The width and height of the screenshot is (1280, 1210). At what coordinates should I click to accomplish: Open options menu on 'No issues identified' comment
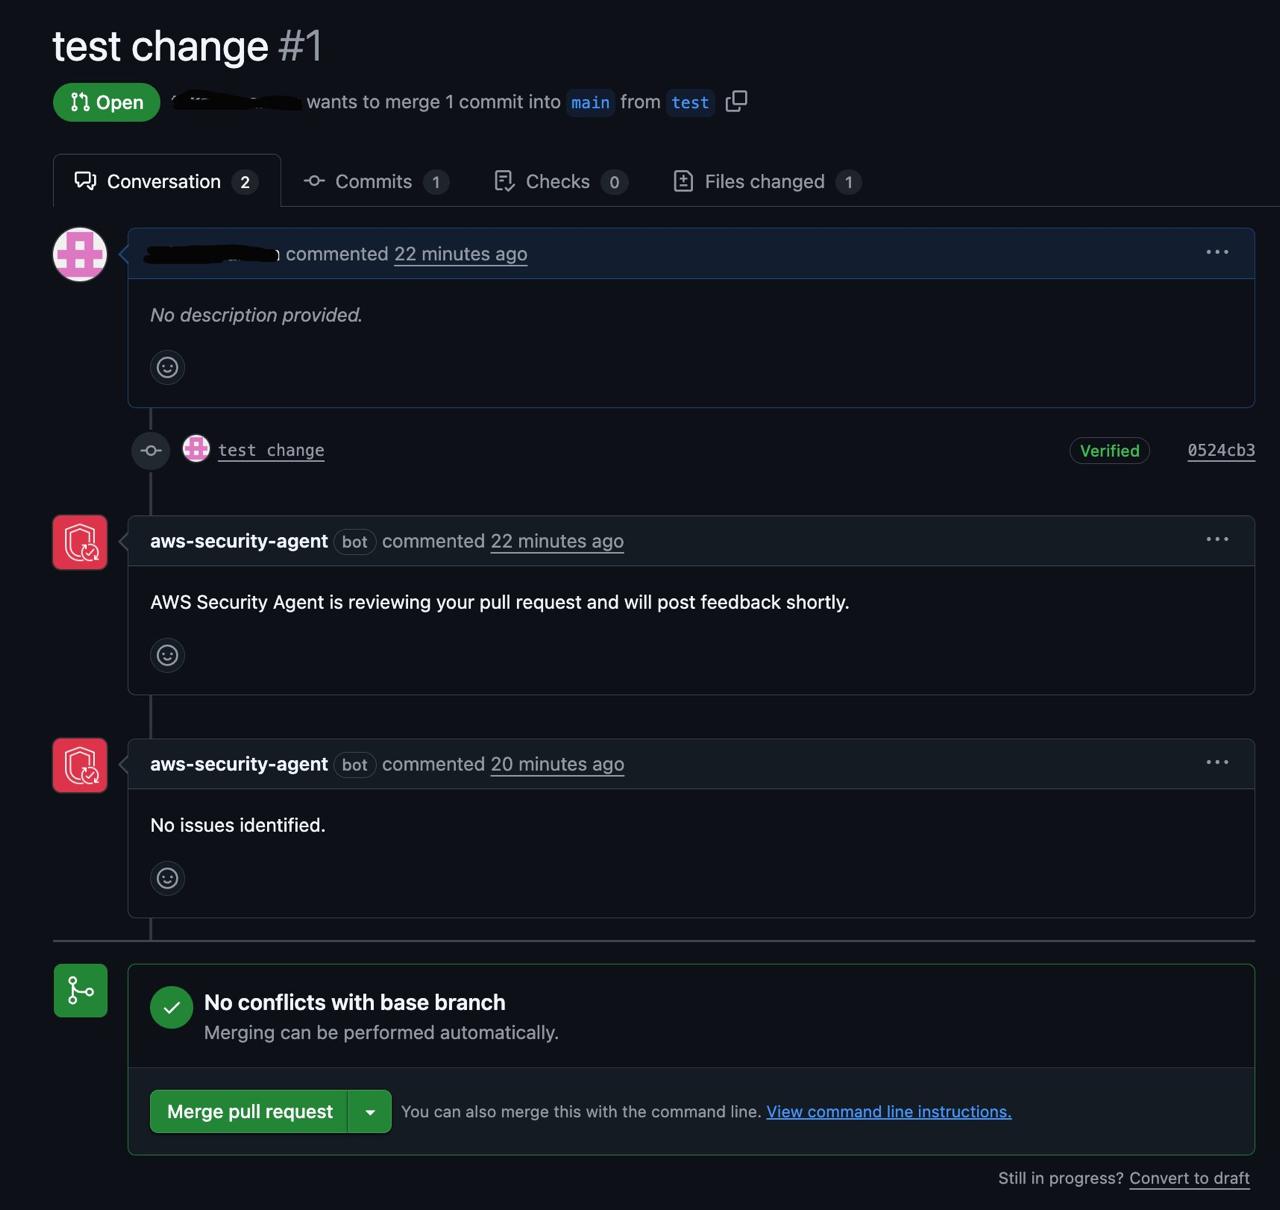pos(1217,762)
